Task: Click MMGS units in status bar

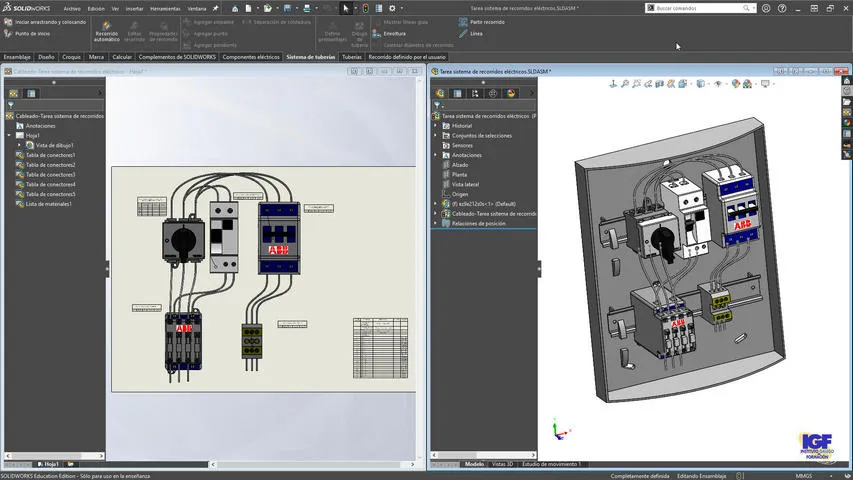Action: [x=803, y=476]
